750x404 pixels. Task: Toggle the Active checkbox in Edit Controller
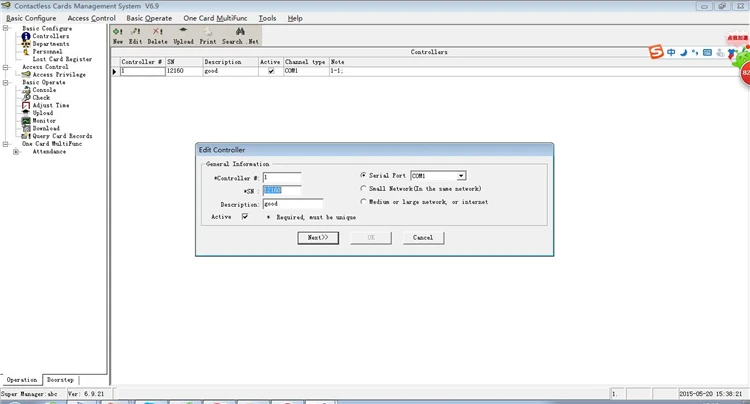[x=245, y=217]
